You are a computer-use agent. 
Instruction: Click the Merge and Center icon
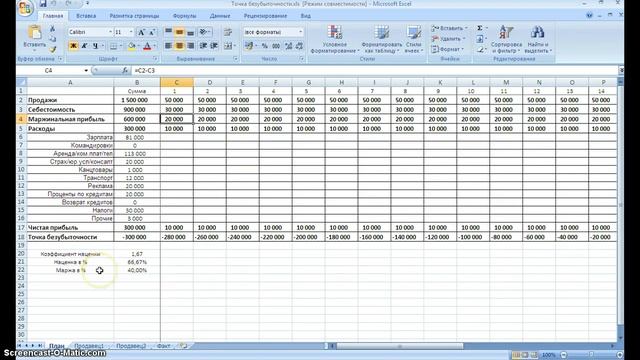(228, 46)
